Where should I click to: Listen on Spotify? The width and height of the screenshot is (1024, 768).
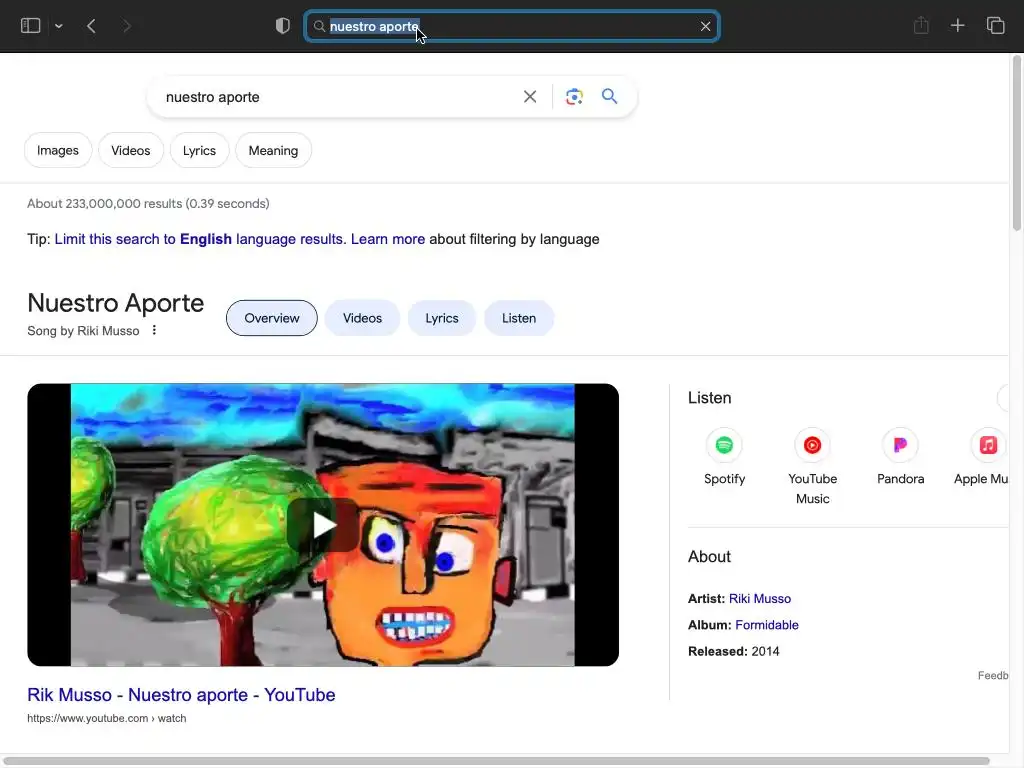[x=724, y=457]
